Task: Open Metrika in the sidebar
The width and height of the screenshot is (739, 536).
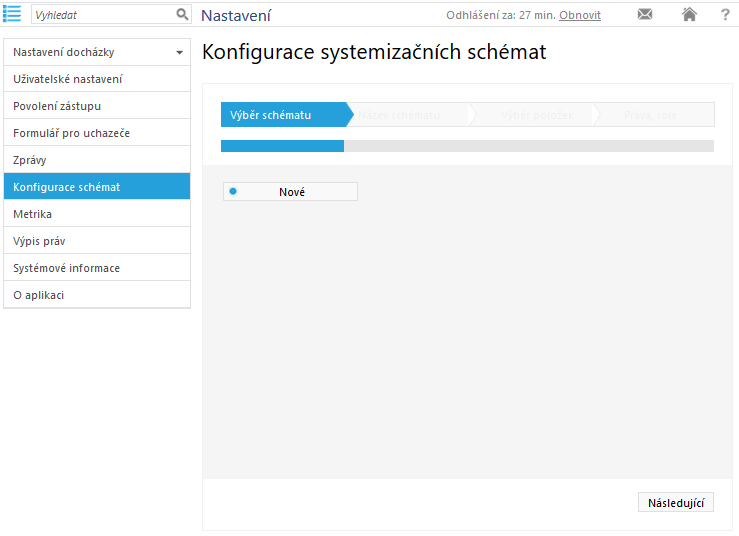Action: pyautogui.click(x=97, y=214)
